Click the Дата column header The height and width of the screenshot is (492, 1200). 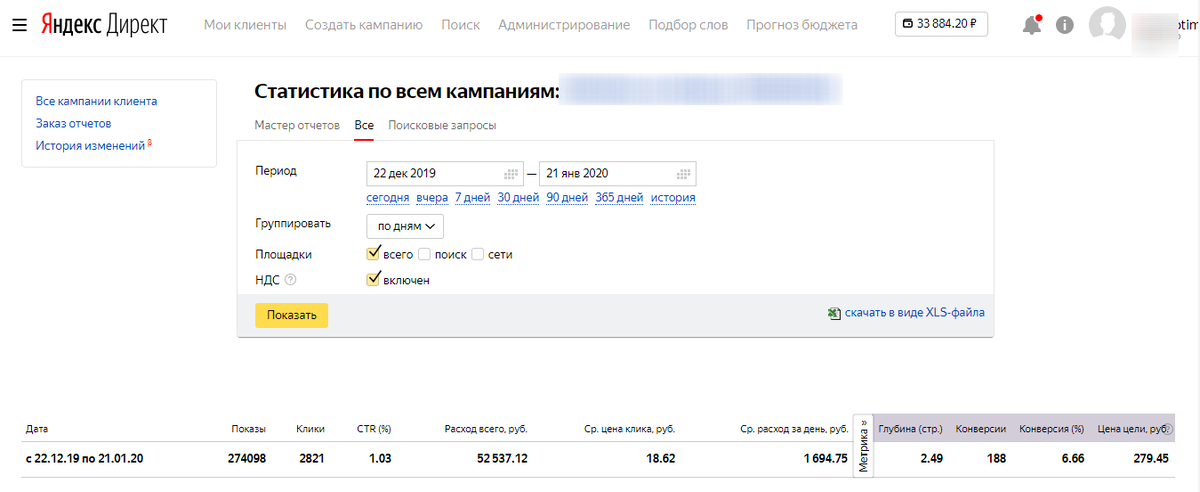coord(37,430)
